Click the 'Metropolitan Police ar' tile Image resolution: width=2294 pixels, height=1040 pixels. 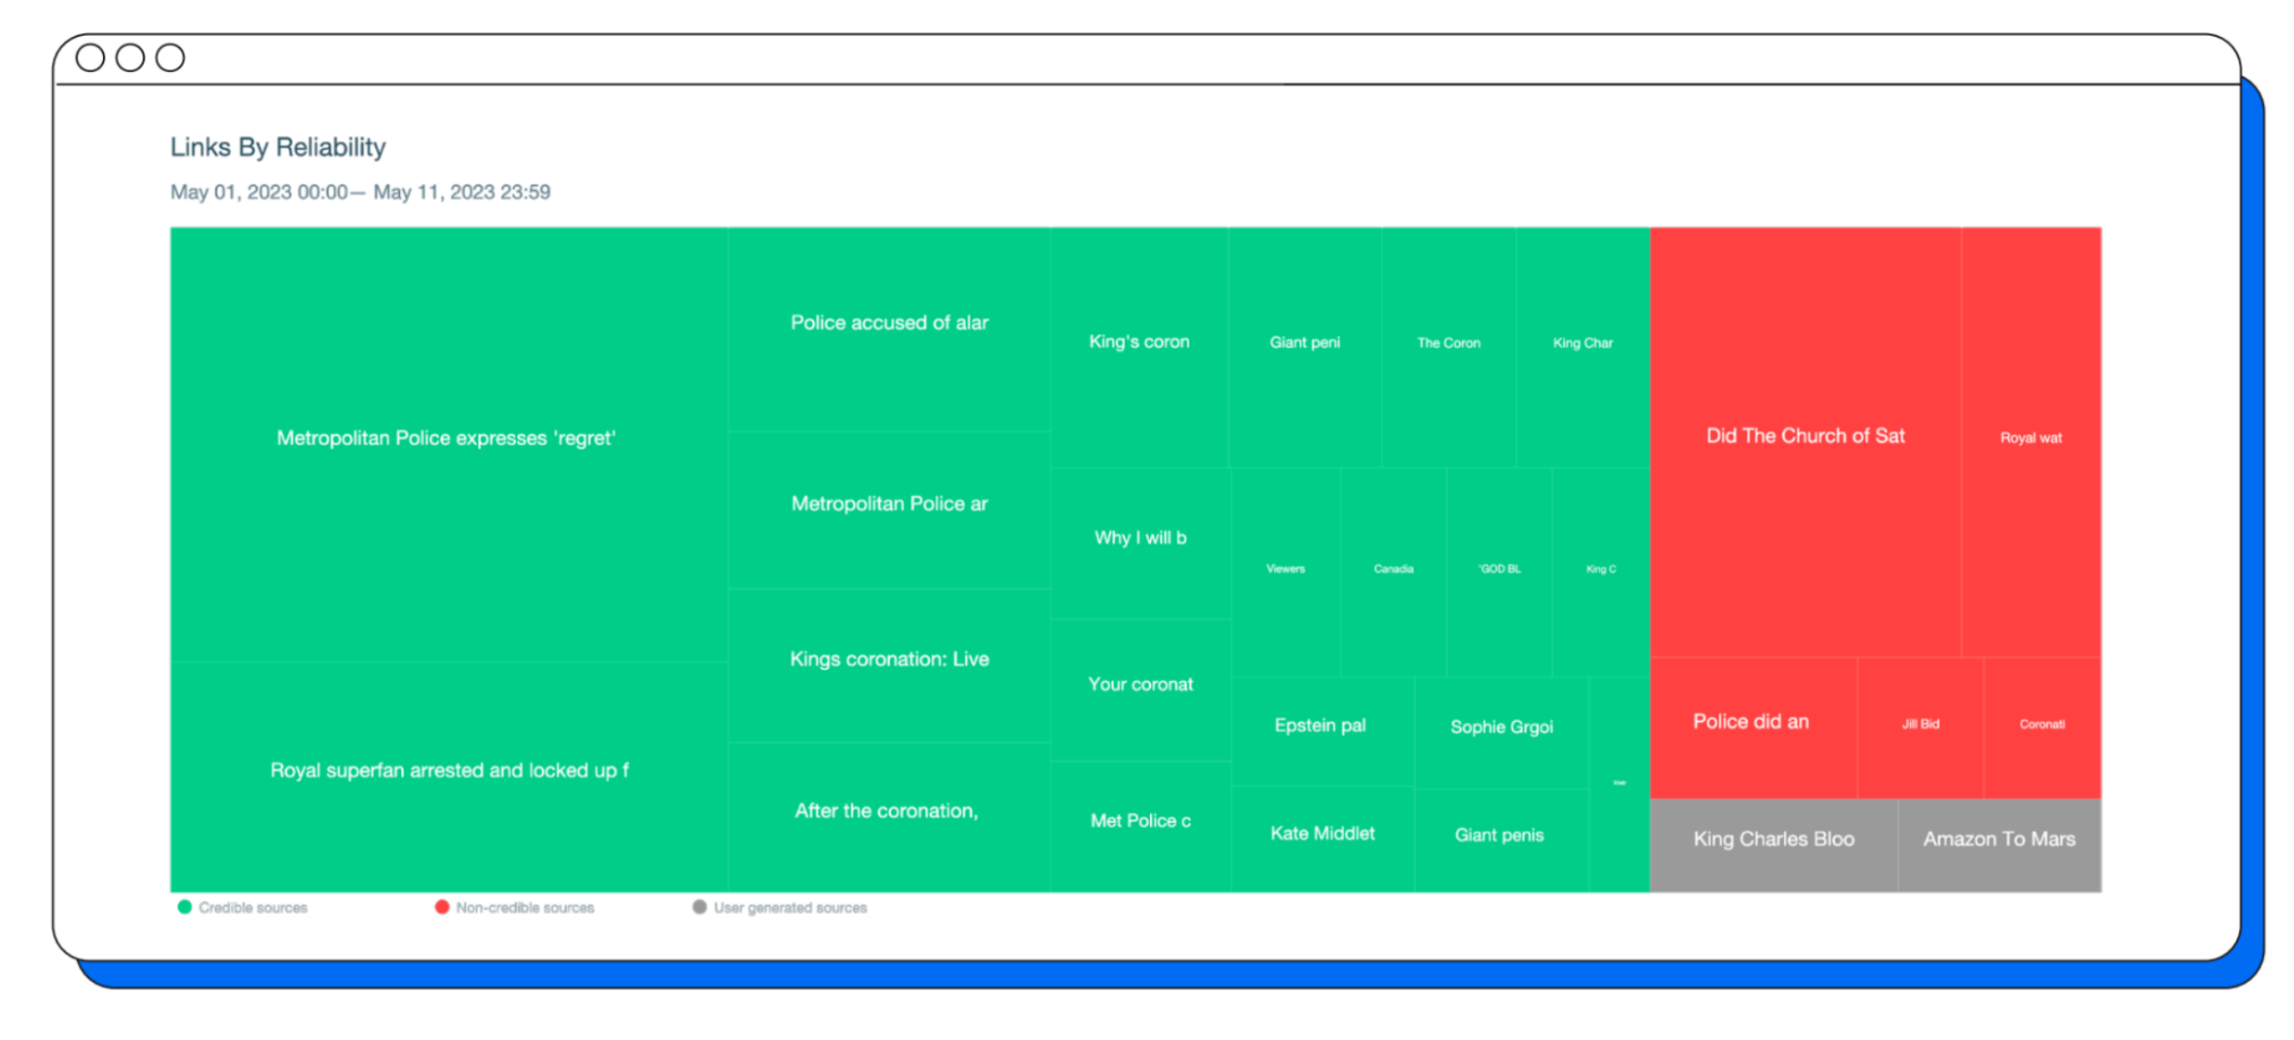pos(889,504)
